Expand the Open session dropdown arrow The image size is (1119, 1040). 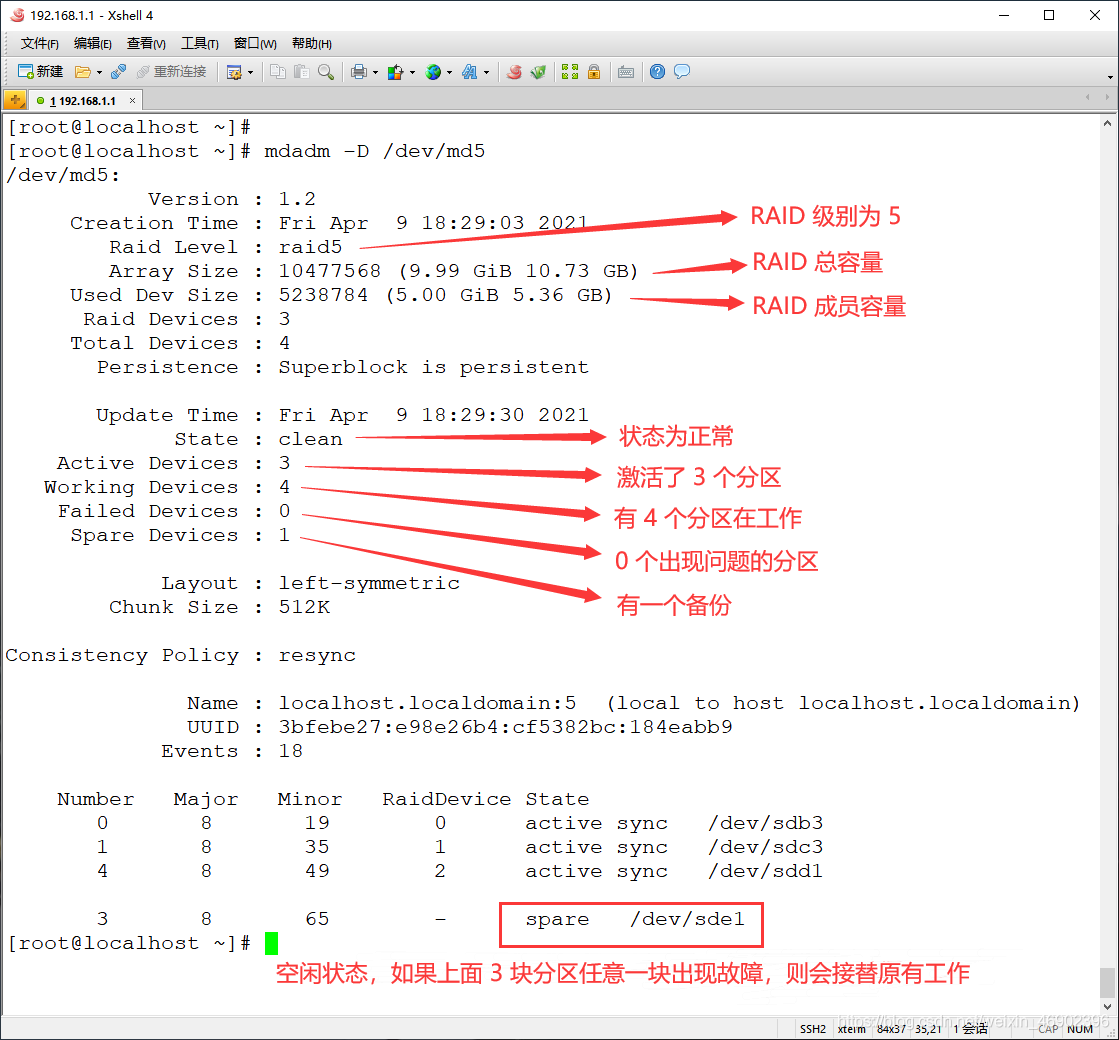(x=99, y=73)
